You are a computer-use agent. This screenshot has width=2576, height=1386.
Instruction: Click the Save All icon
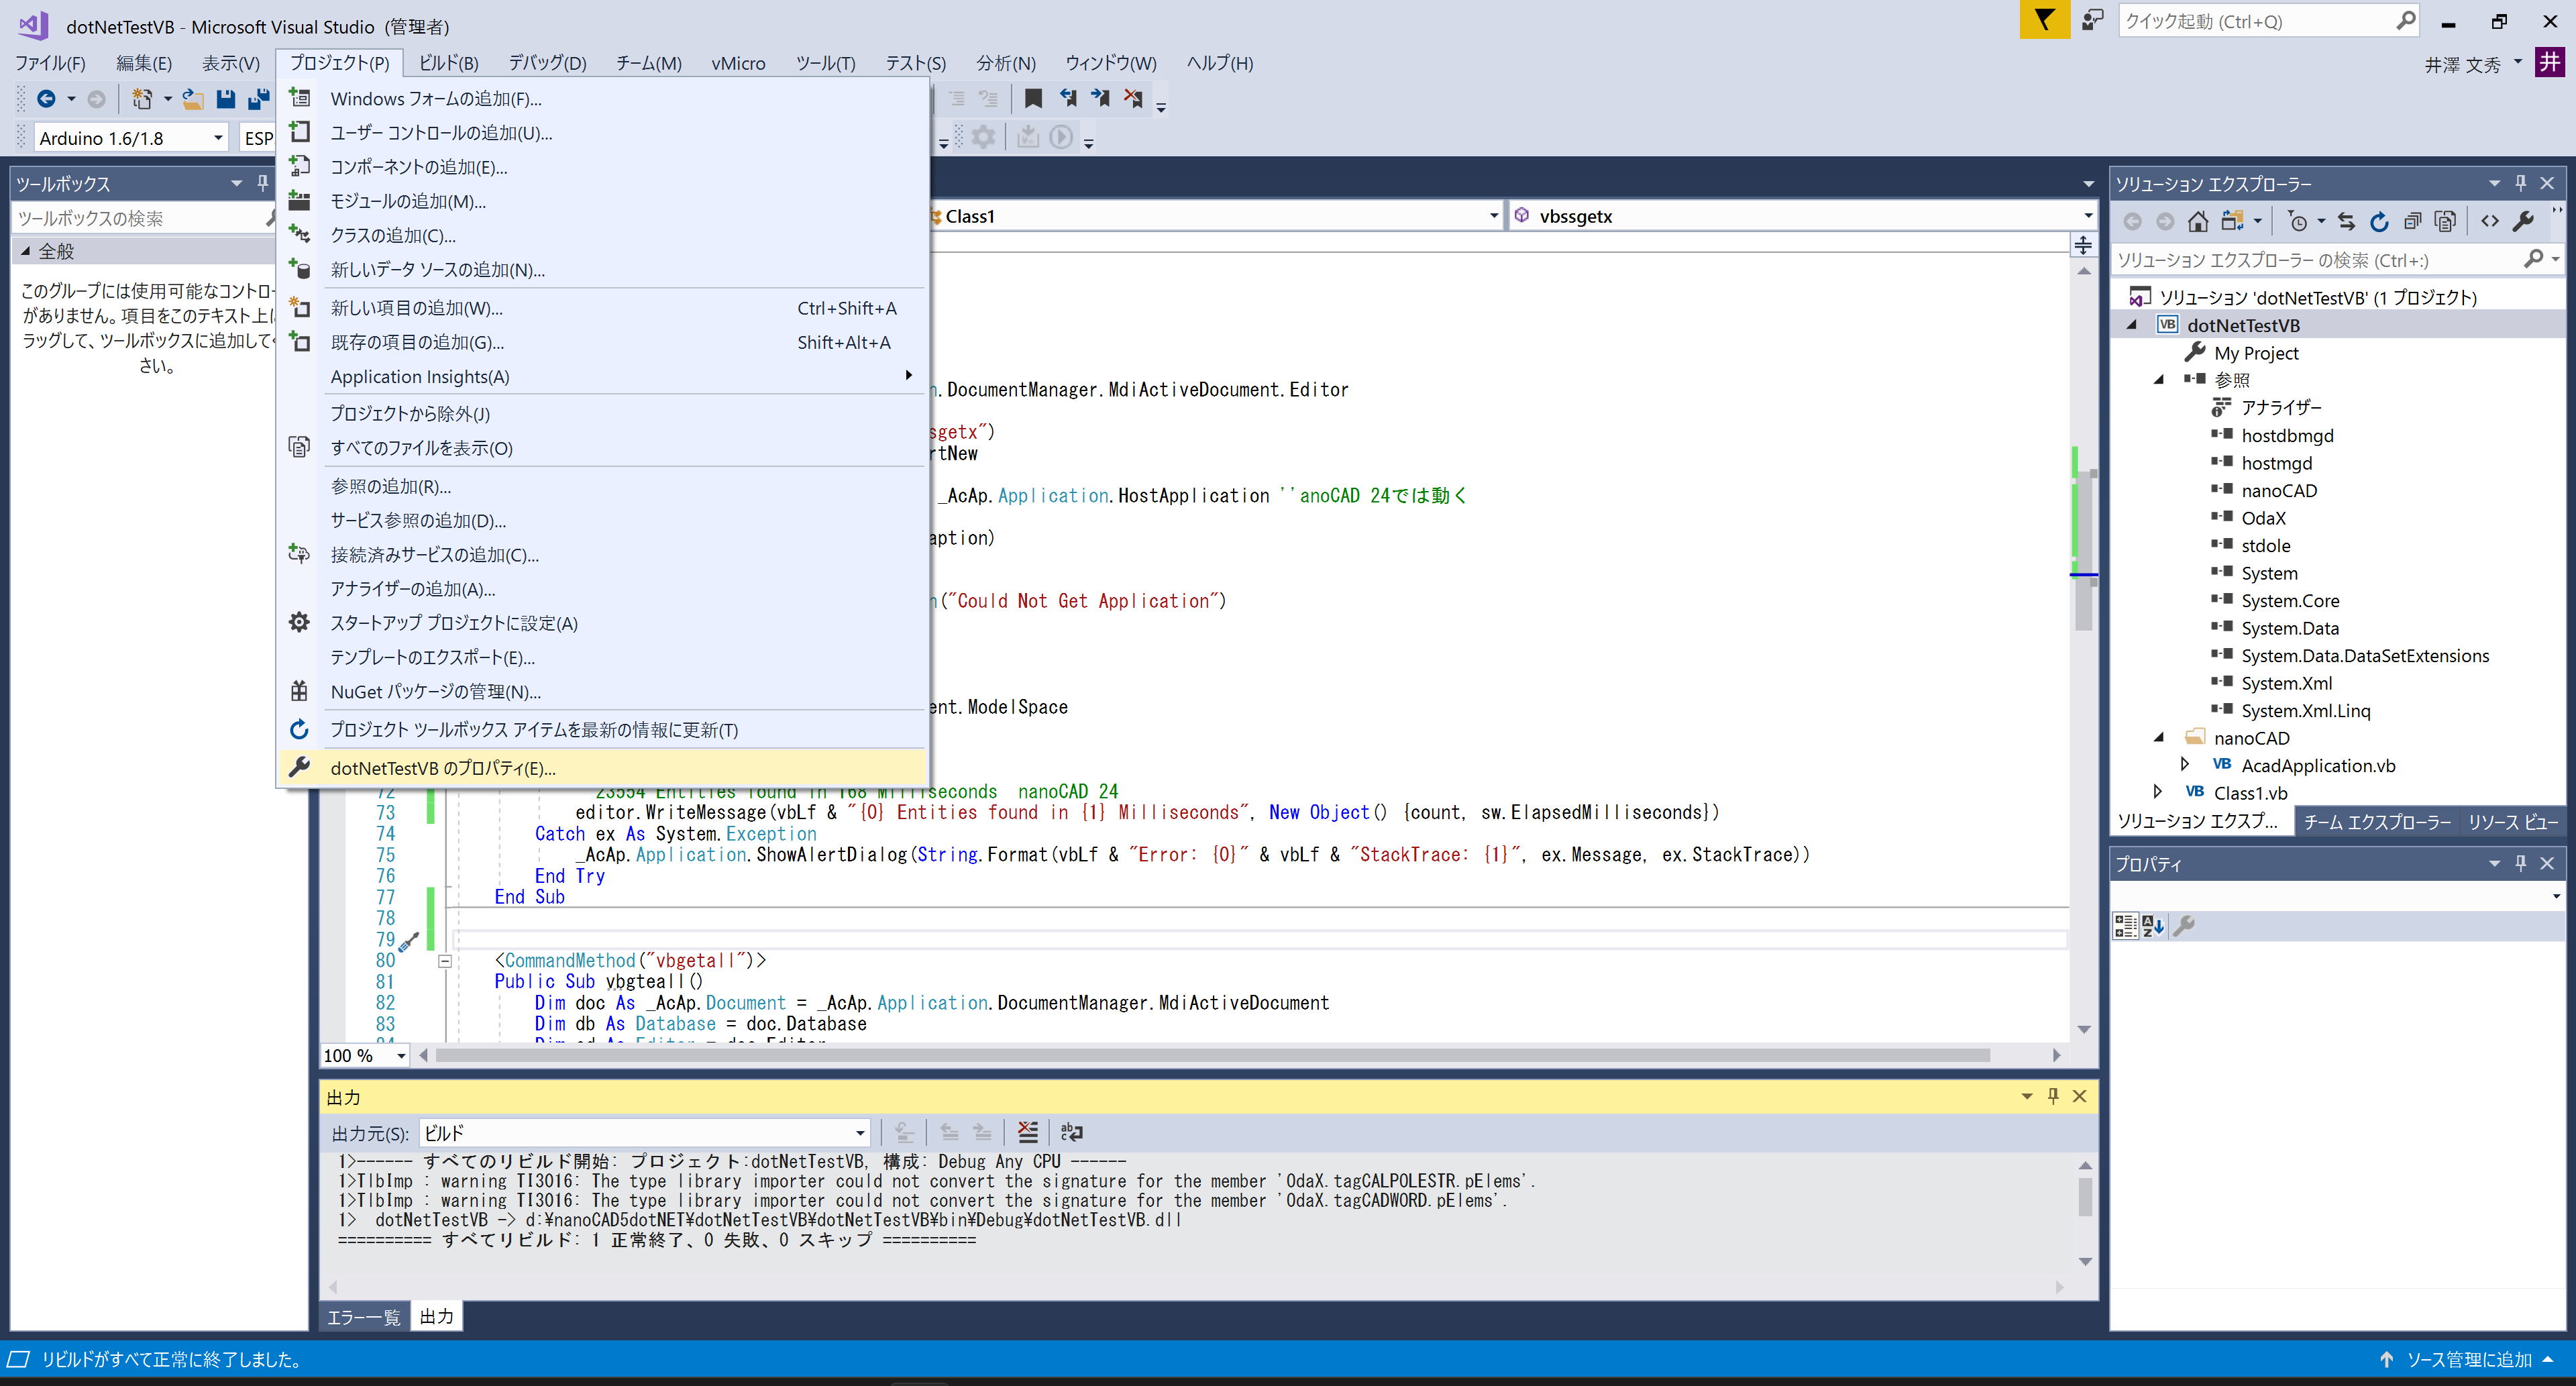(x=259, y=98)
